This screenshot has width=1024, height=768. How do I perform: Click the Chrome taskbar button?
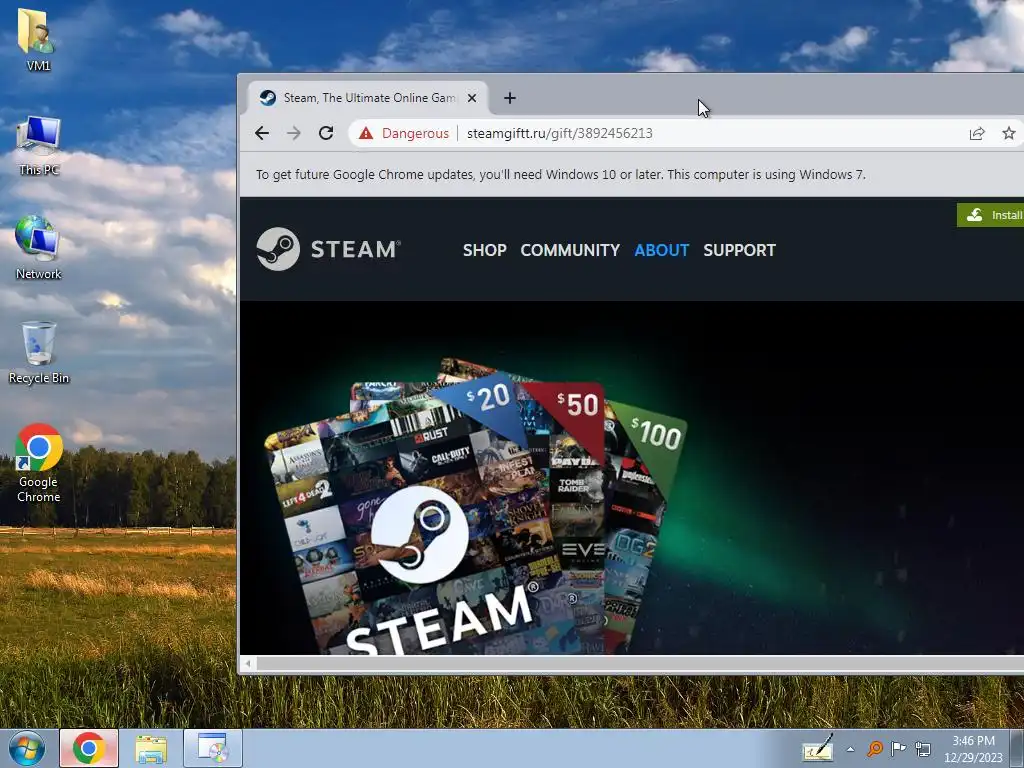pyautogui.click(x=89, y=748)
